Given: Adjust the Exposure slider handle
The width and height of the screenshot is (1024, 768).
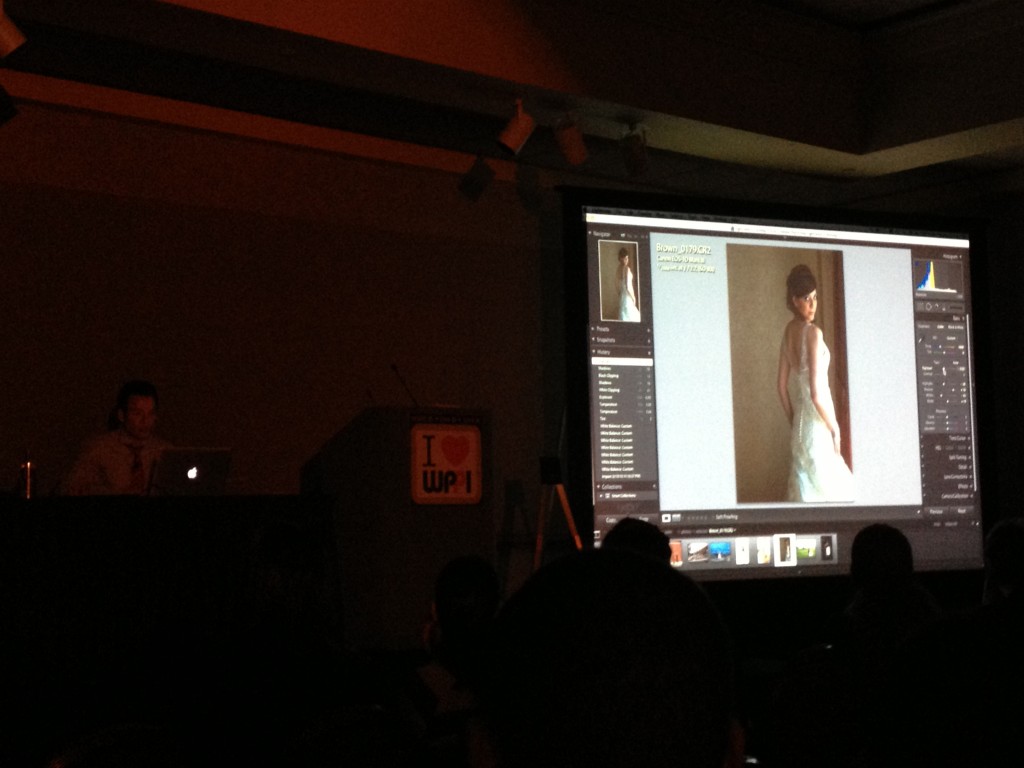Looking at the screenshot, I should click(944, 370).
